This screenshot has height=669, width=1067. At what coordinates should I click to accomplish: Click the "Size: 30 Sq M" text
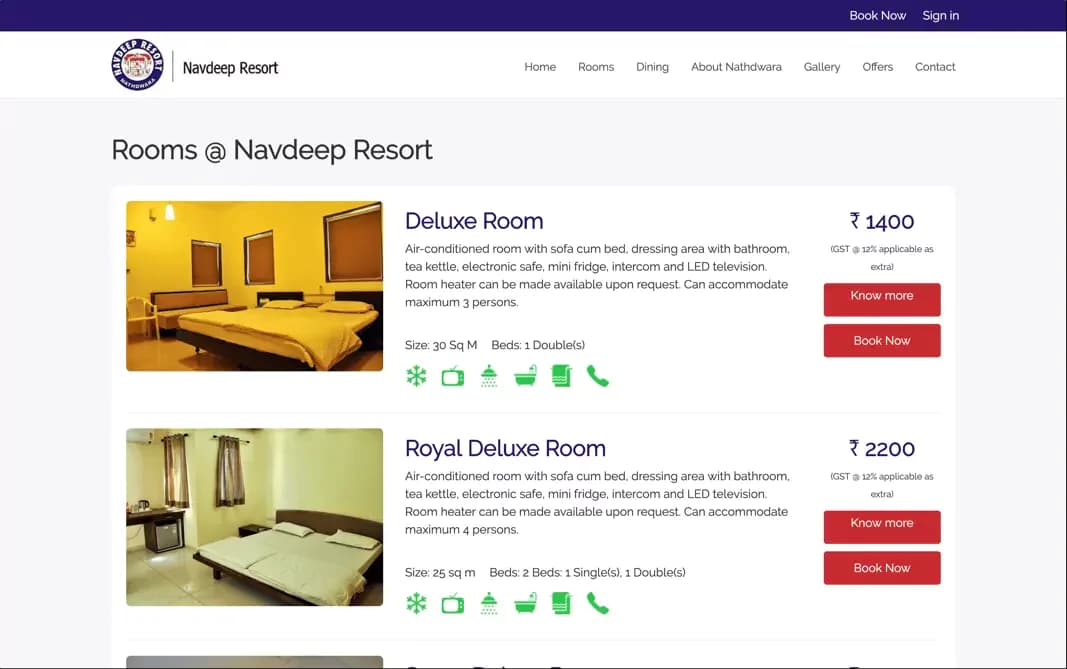441,345
